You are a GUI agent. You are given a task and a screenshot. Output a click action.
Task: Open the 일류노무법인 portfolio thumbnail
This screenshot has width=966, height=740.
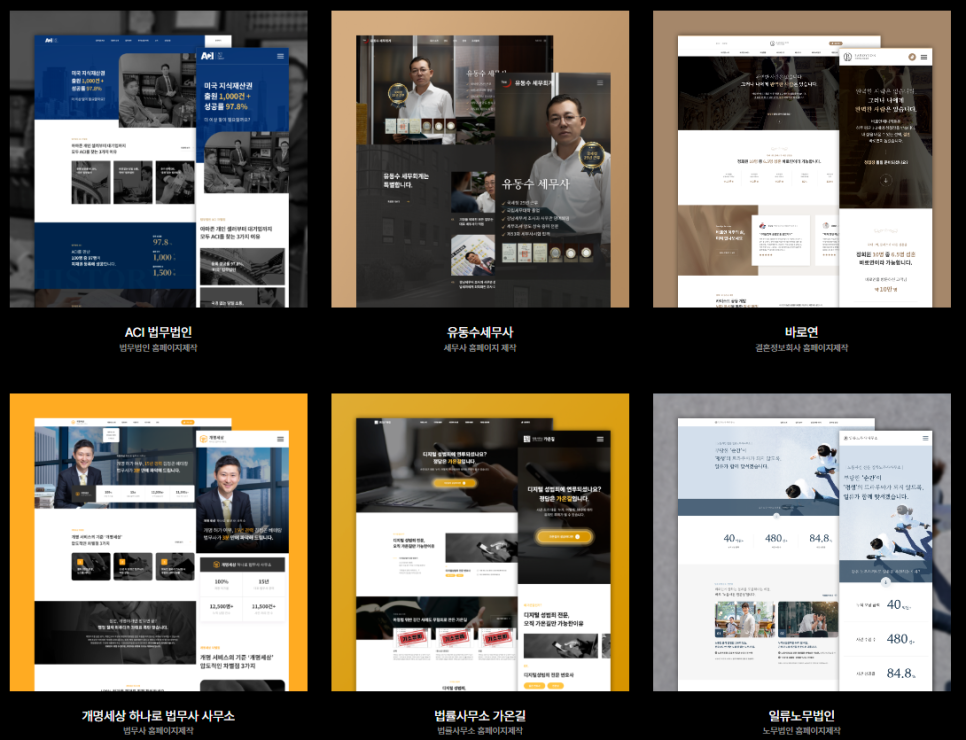point(802,542)
